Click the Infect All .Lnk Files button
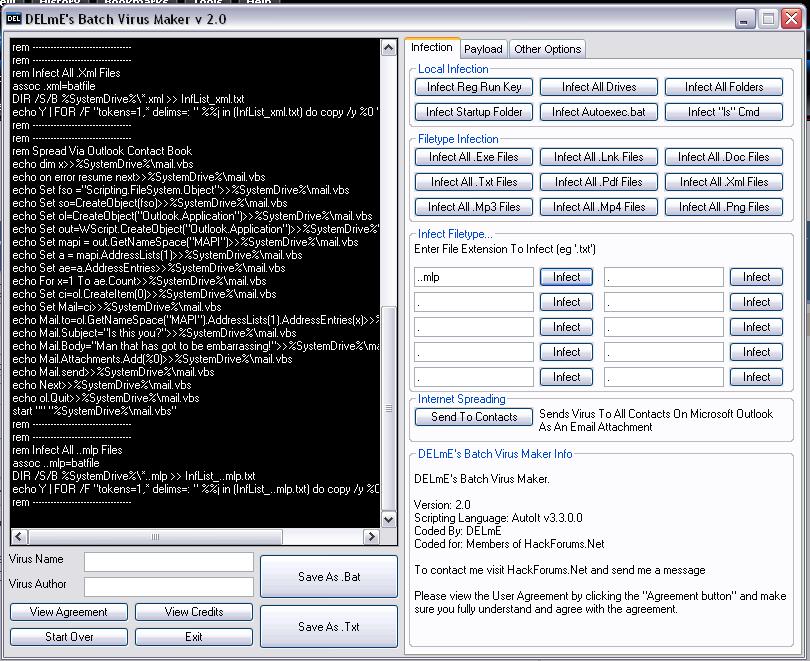 599,157
